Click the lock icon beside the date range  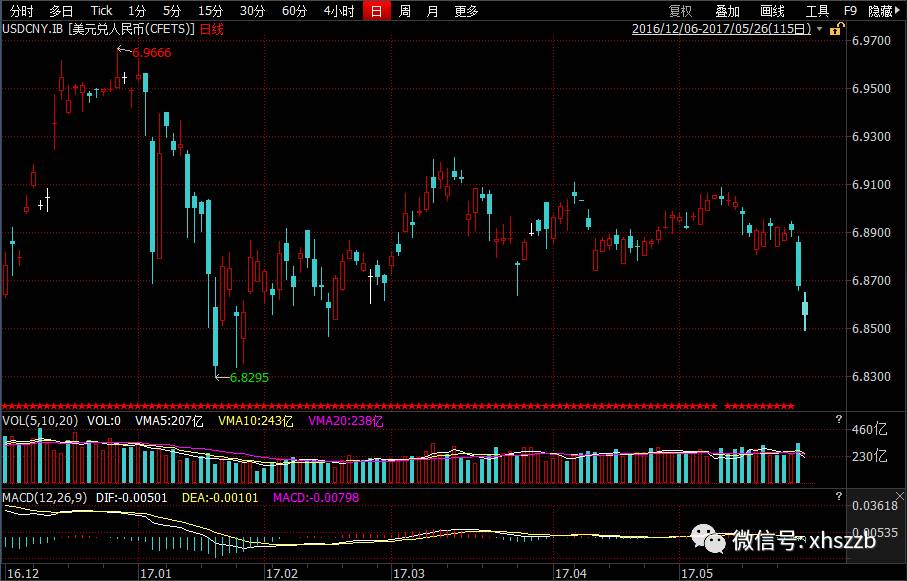tap(836, 29)
